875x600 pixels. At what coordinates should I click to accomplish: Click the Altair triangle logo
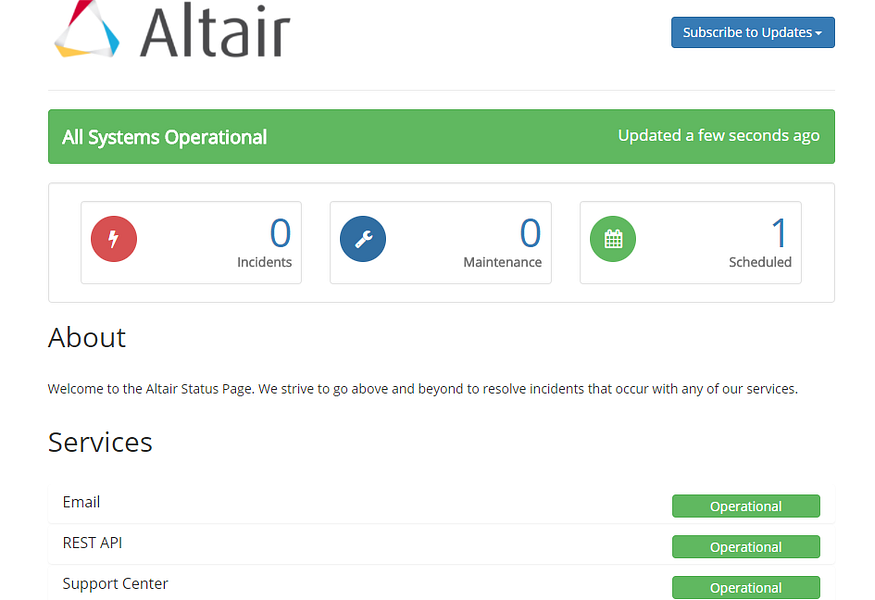point(86,29)
